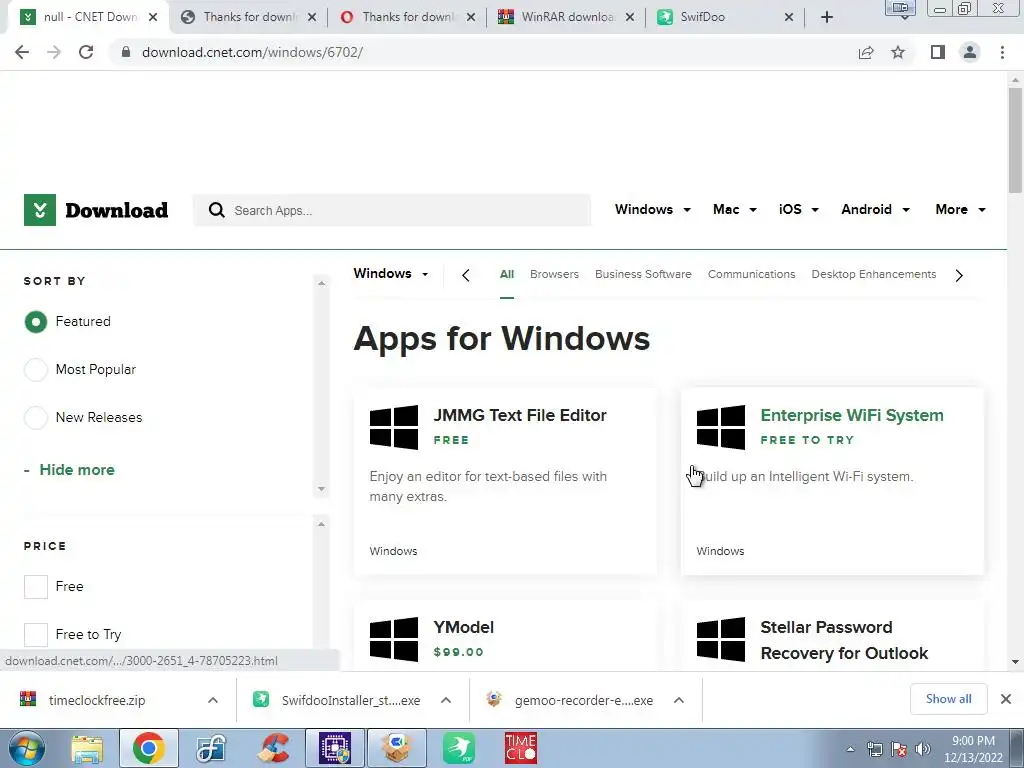This screenshot has width=1024, height=768.
Task: Open the Time Clock app in taskbar
Action: pos(520,748)
